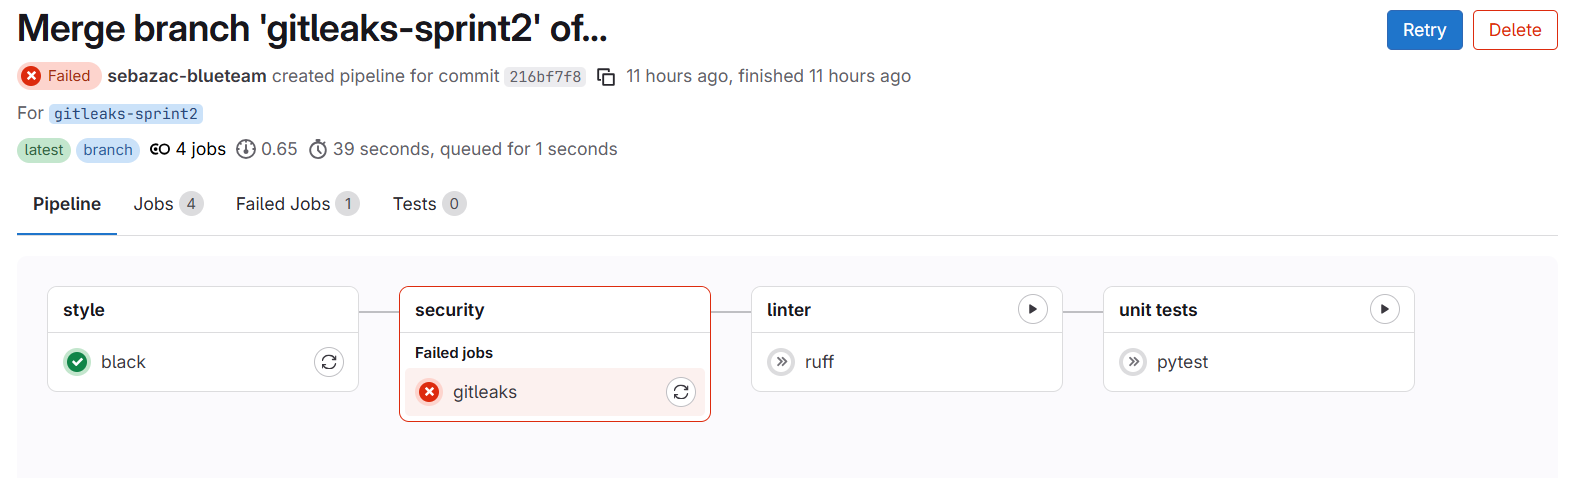Open commit 216bf7f8 link
The width and height of the screenshot is (1579, 478).
(x=545, y=77)
